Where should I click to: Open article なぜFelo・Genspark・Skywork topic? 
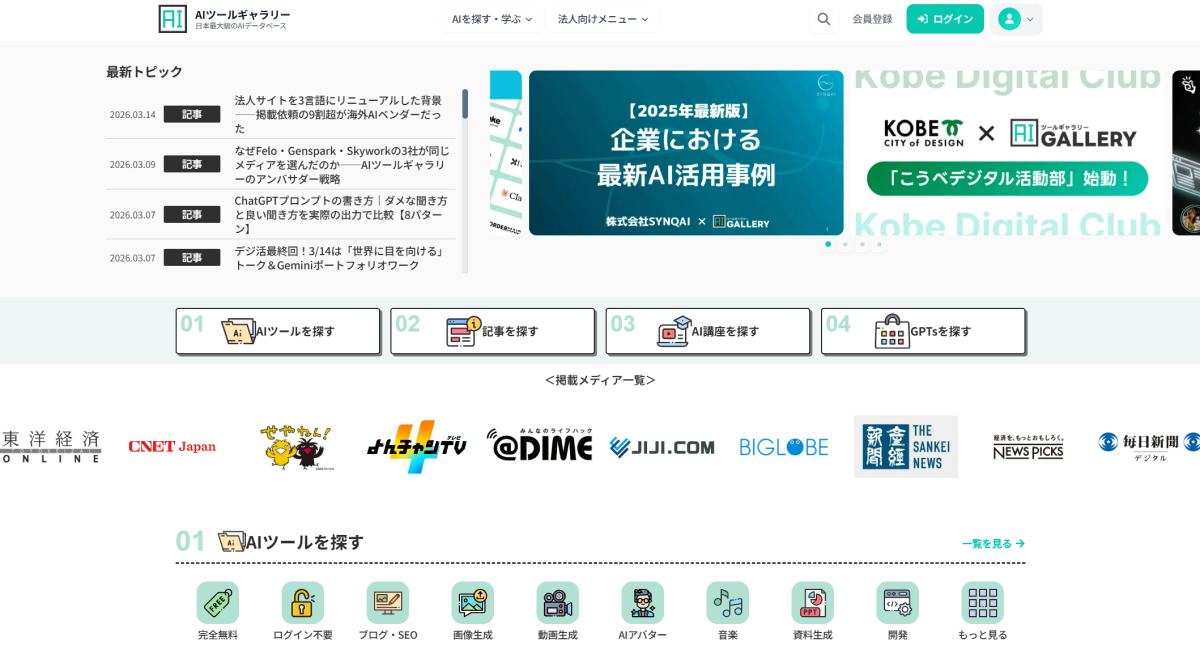tap(343, 164)
